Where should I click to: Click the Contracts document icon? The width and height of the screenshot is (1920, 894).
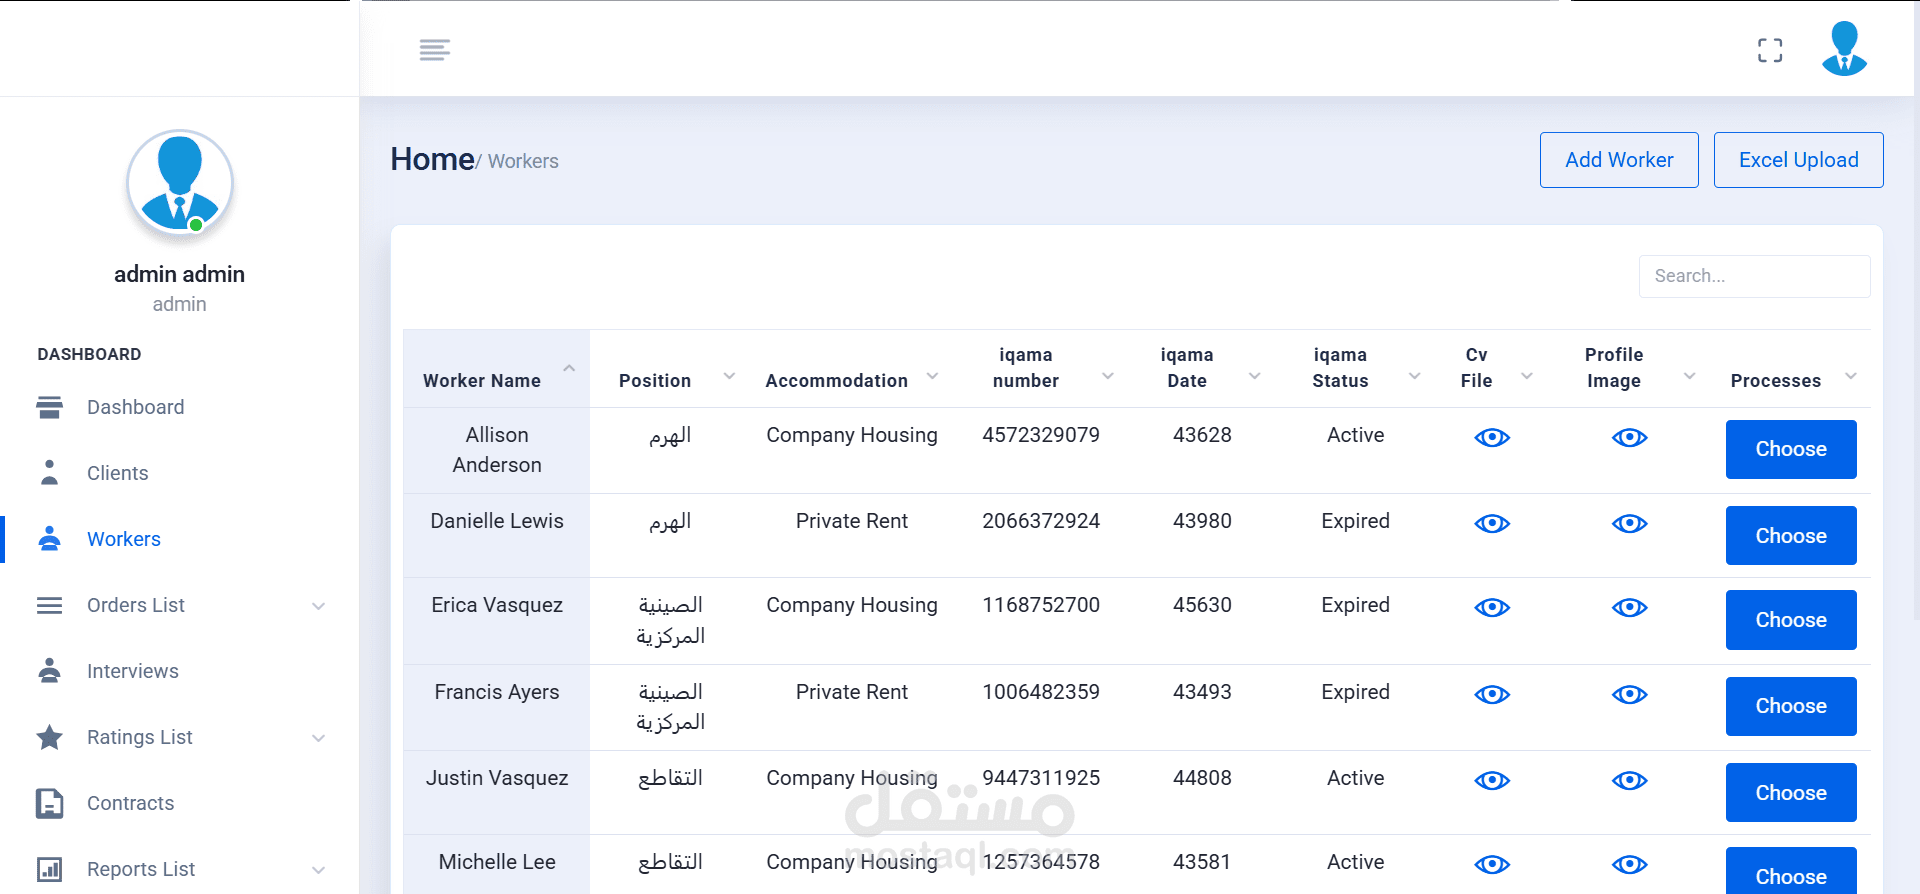pyautogui.click(x=49, y=803)
